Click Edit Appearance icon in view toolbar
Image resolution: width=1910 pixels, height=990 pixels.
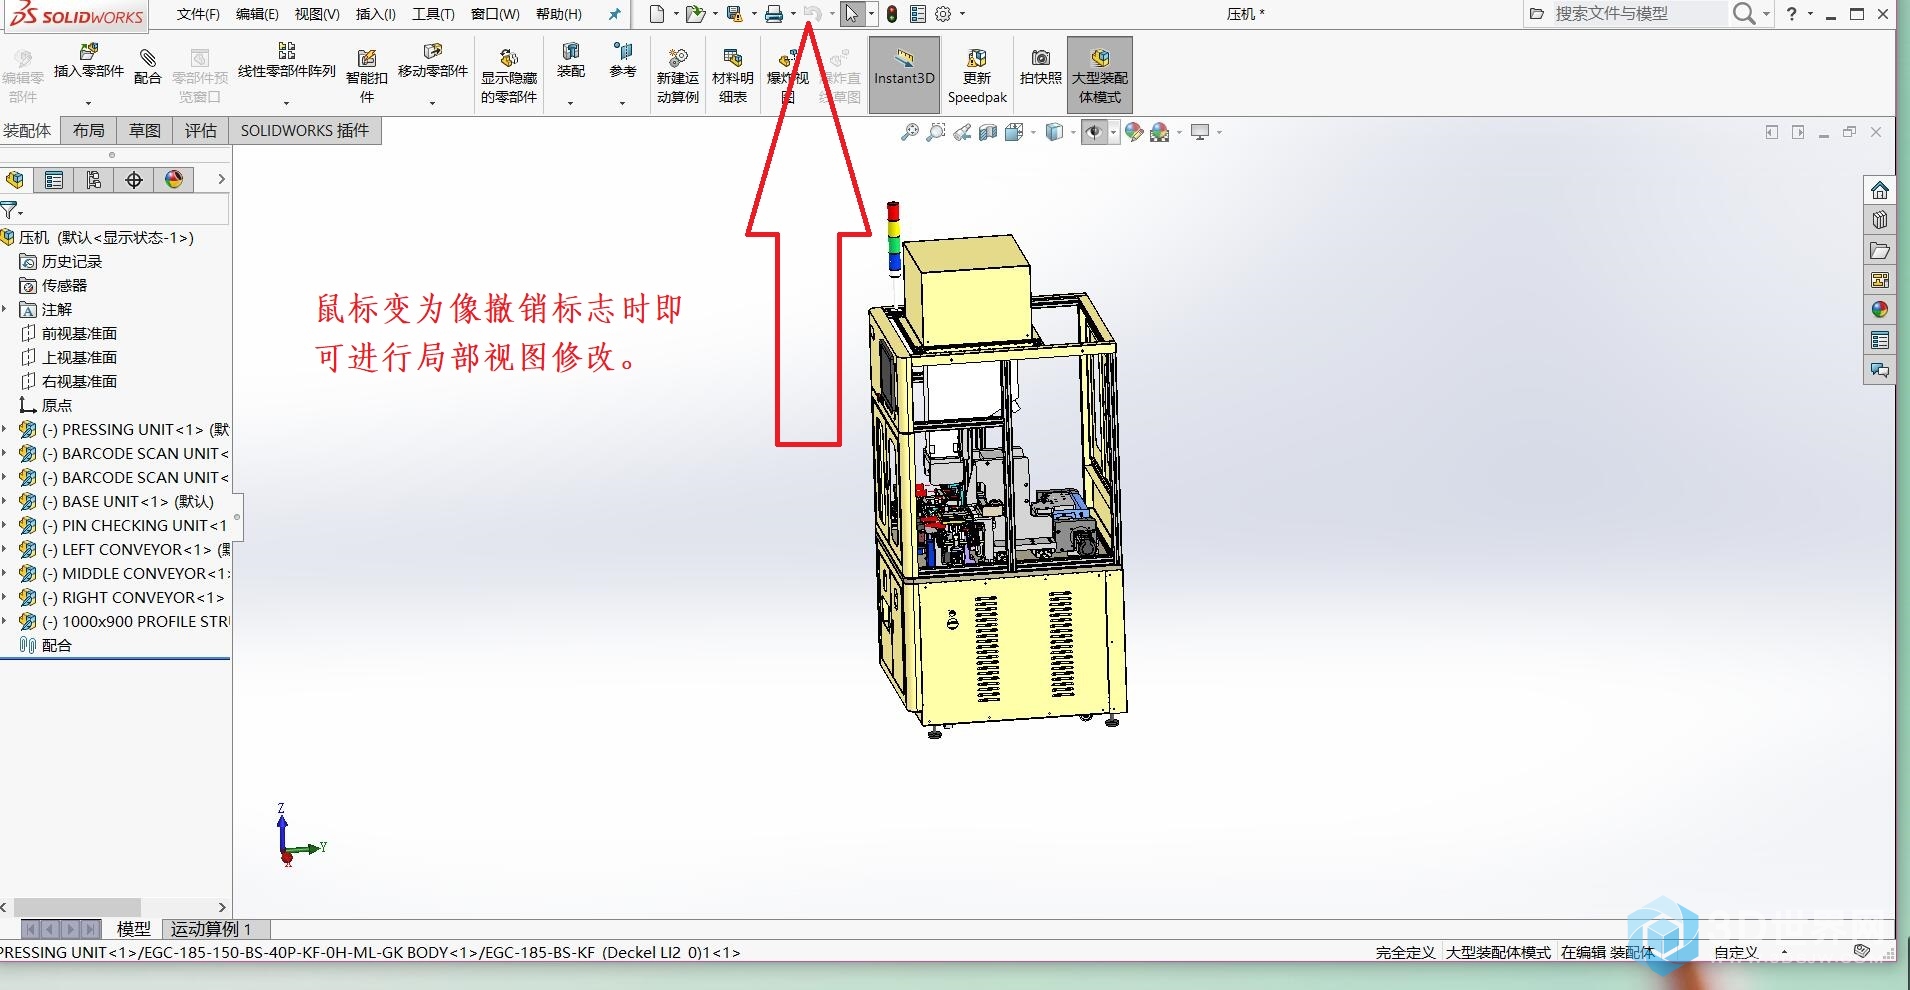(1133, 132)
